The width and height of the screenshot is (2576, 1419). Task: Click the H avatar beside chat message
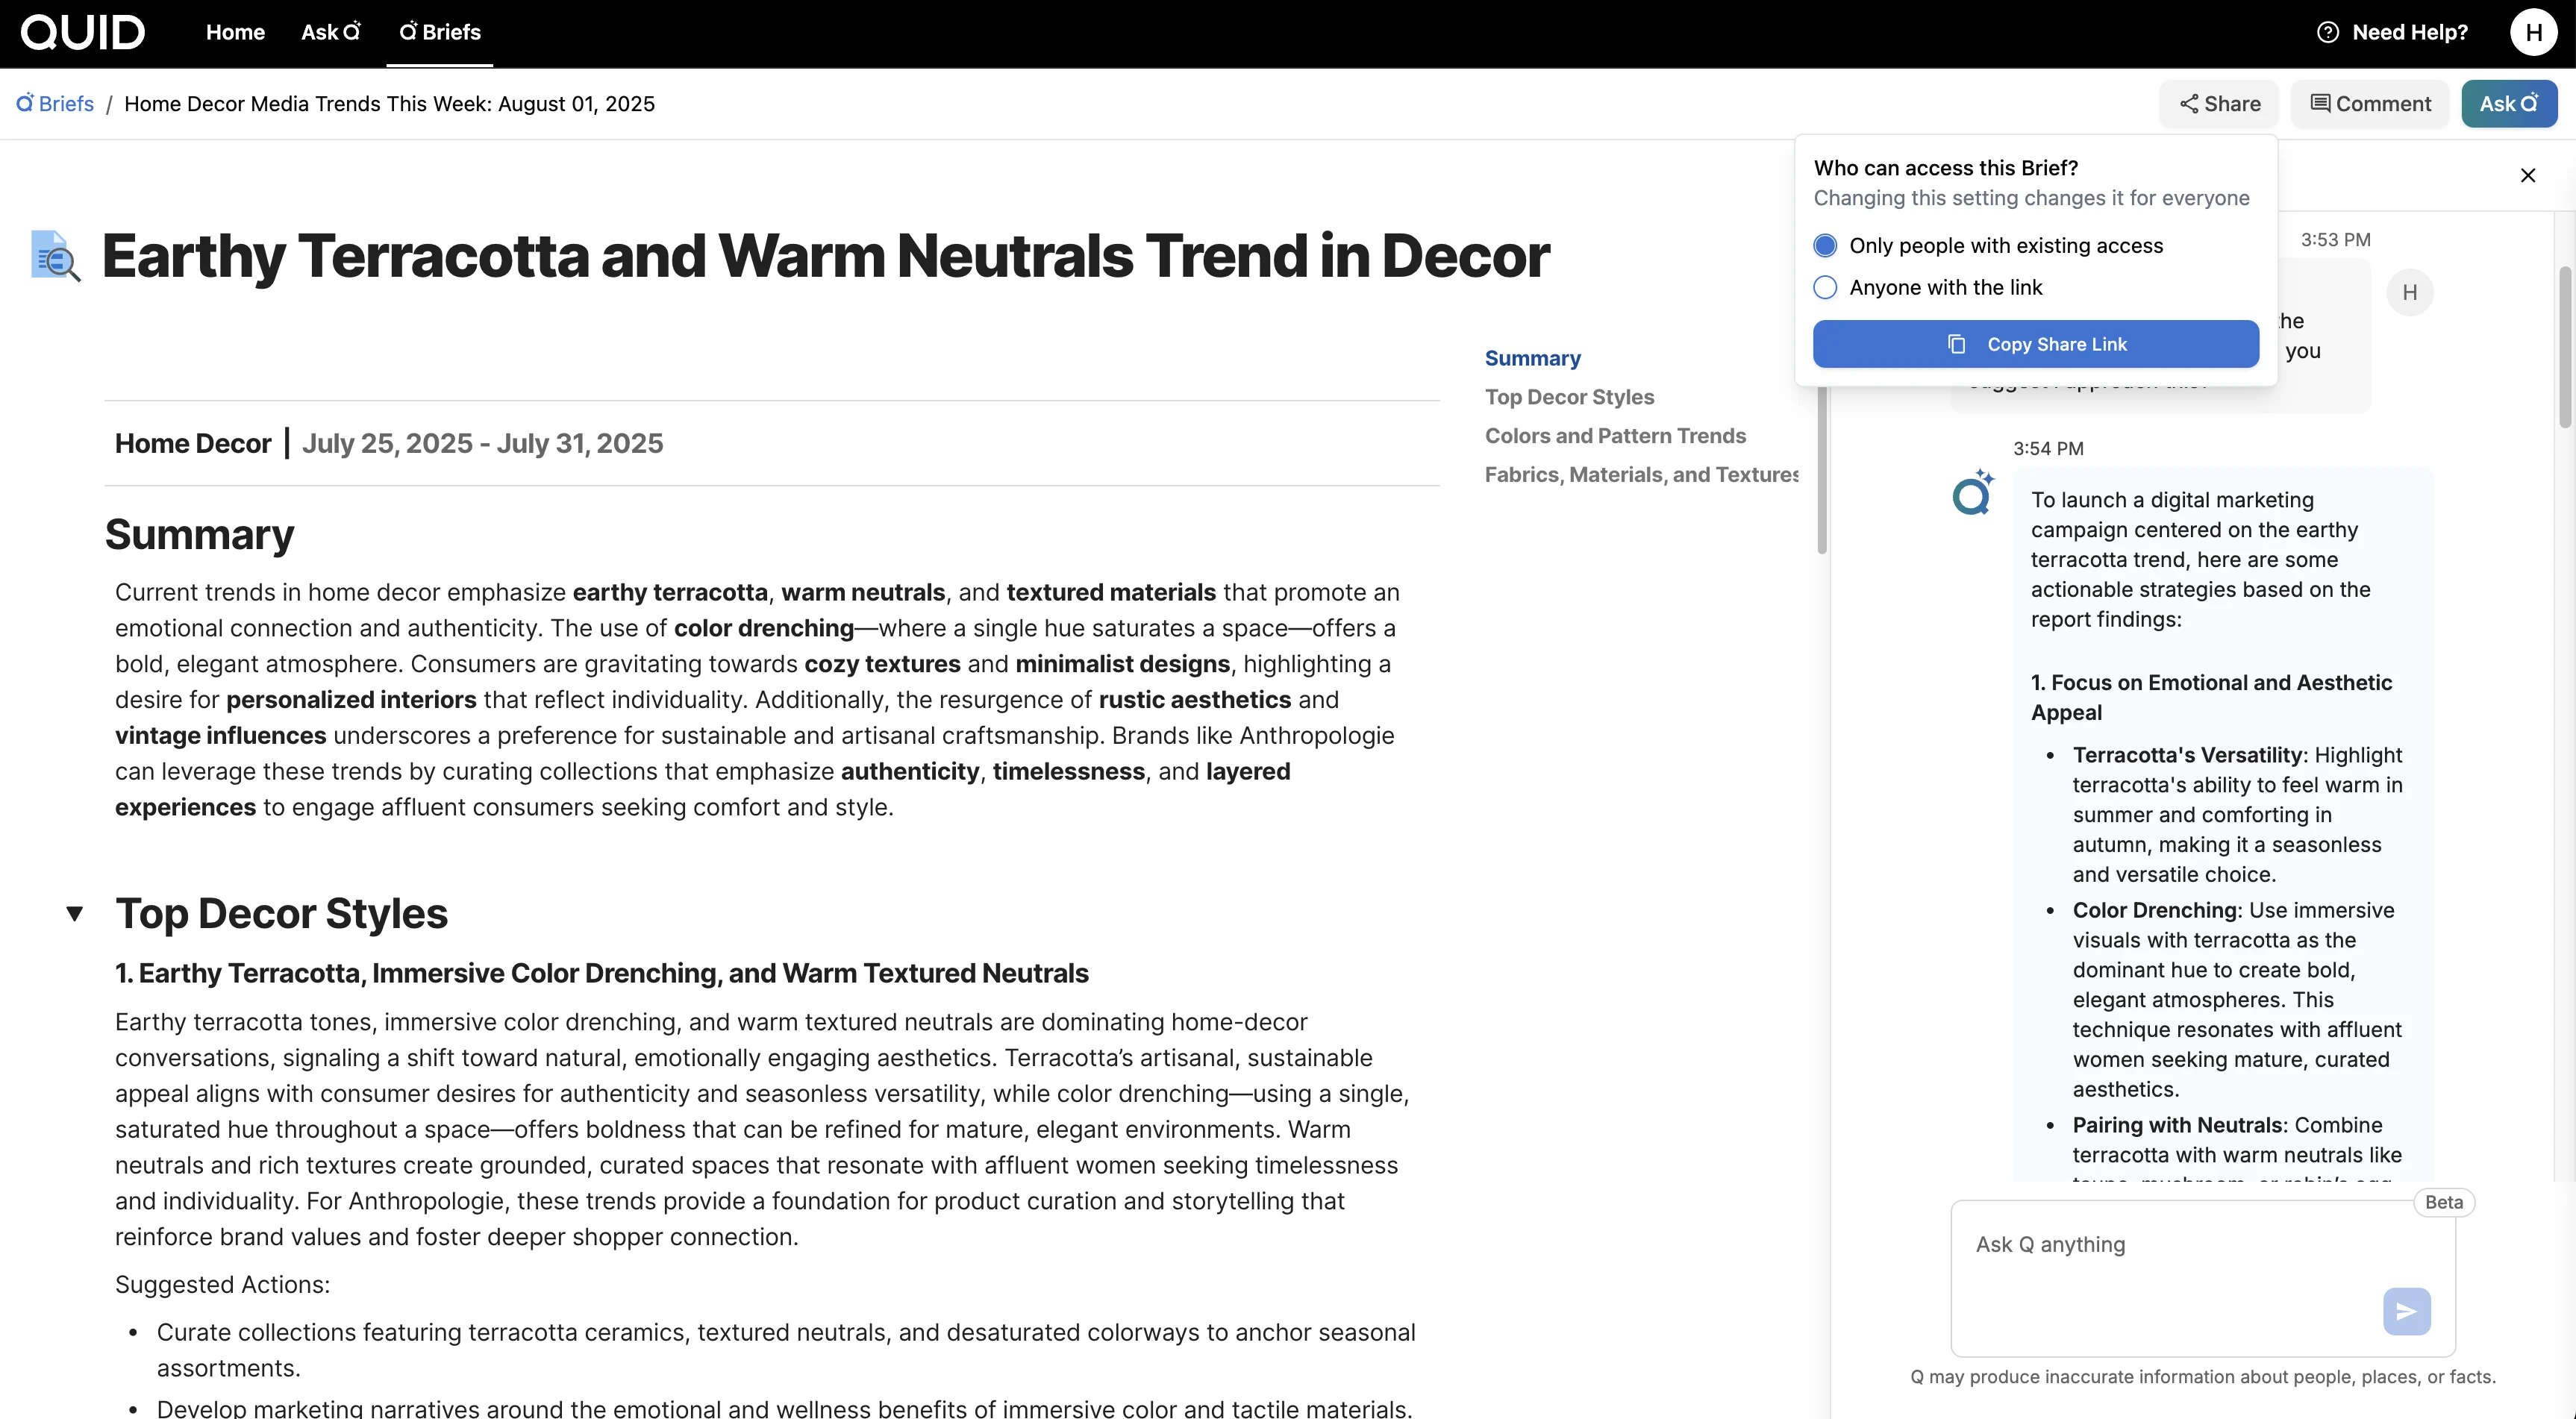2409,293
